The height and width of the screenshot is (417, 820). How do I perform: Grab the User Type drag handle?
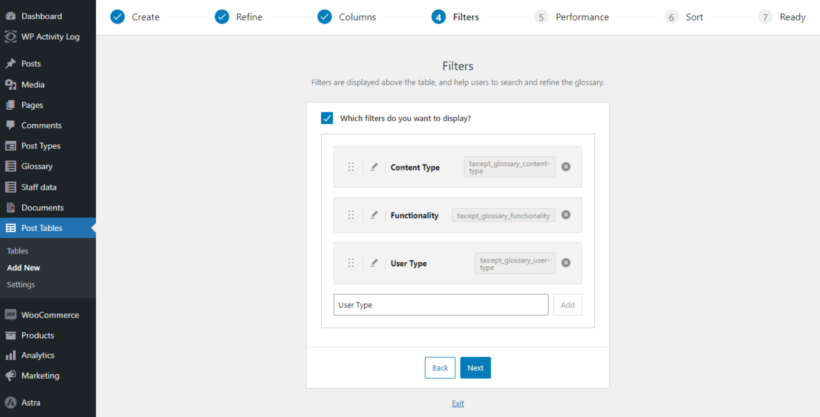pos(351,263)
